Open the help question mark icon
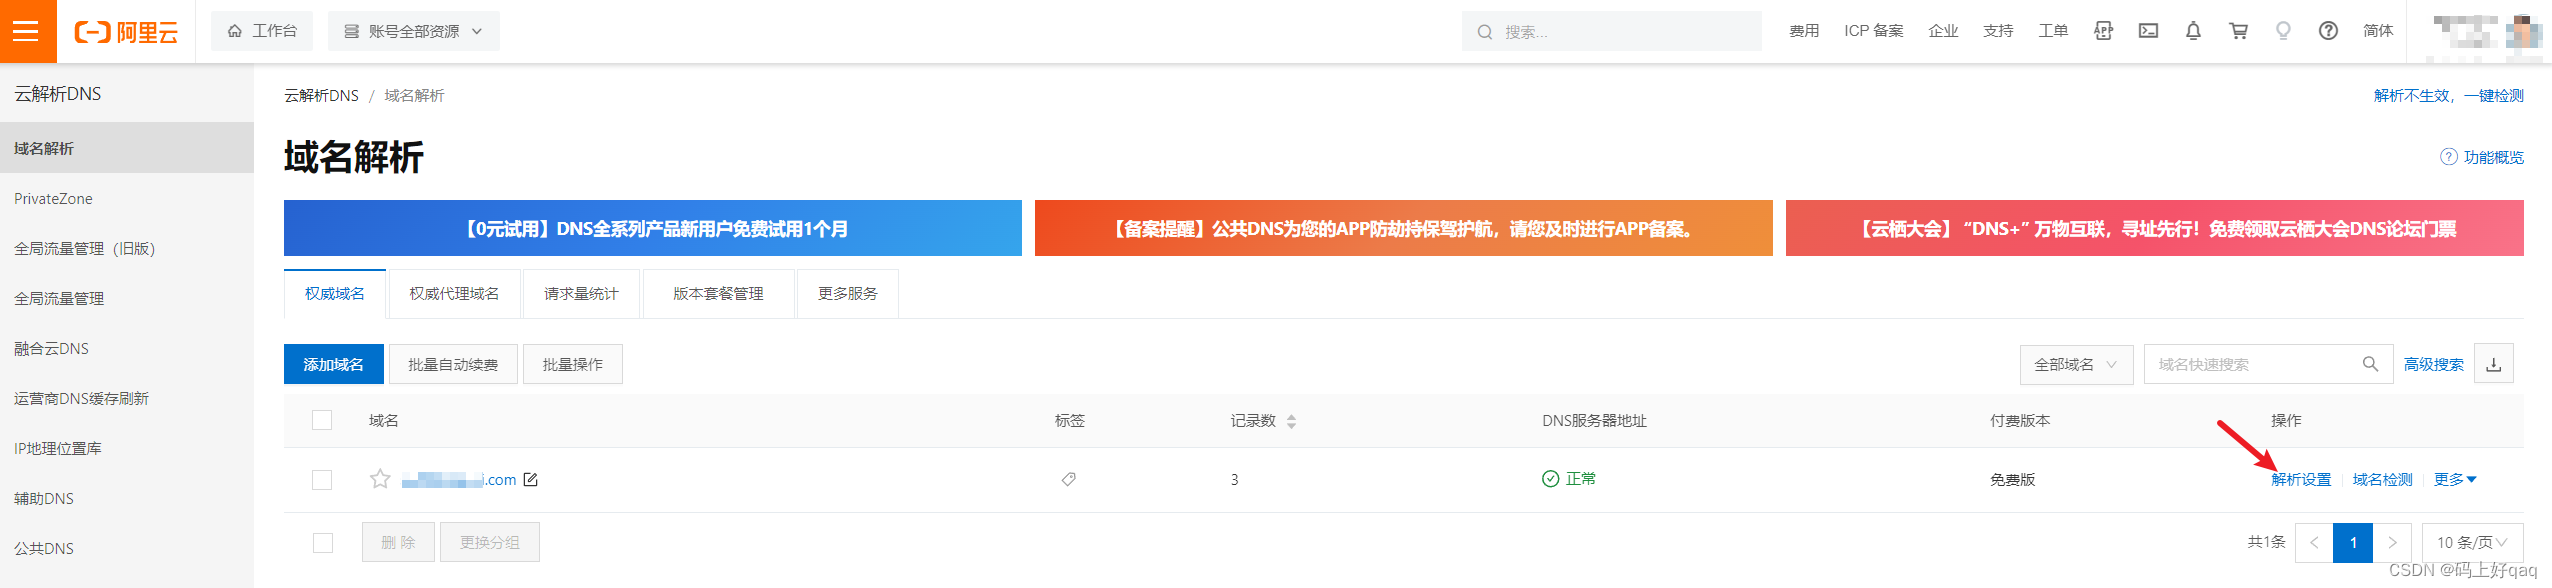This screenshot has height=588, width=2552. click(2328, 31)
